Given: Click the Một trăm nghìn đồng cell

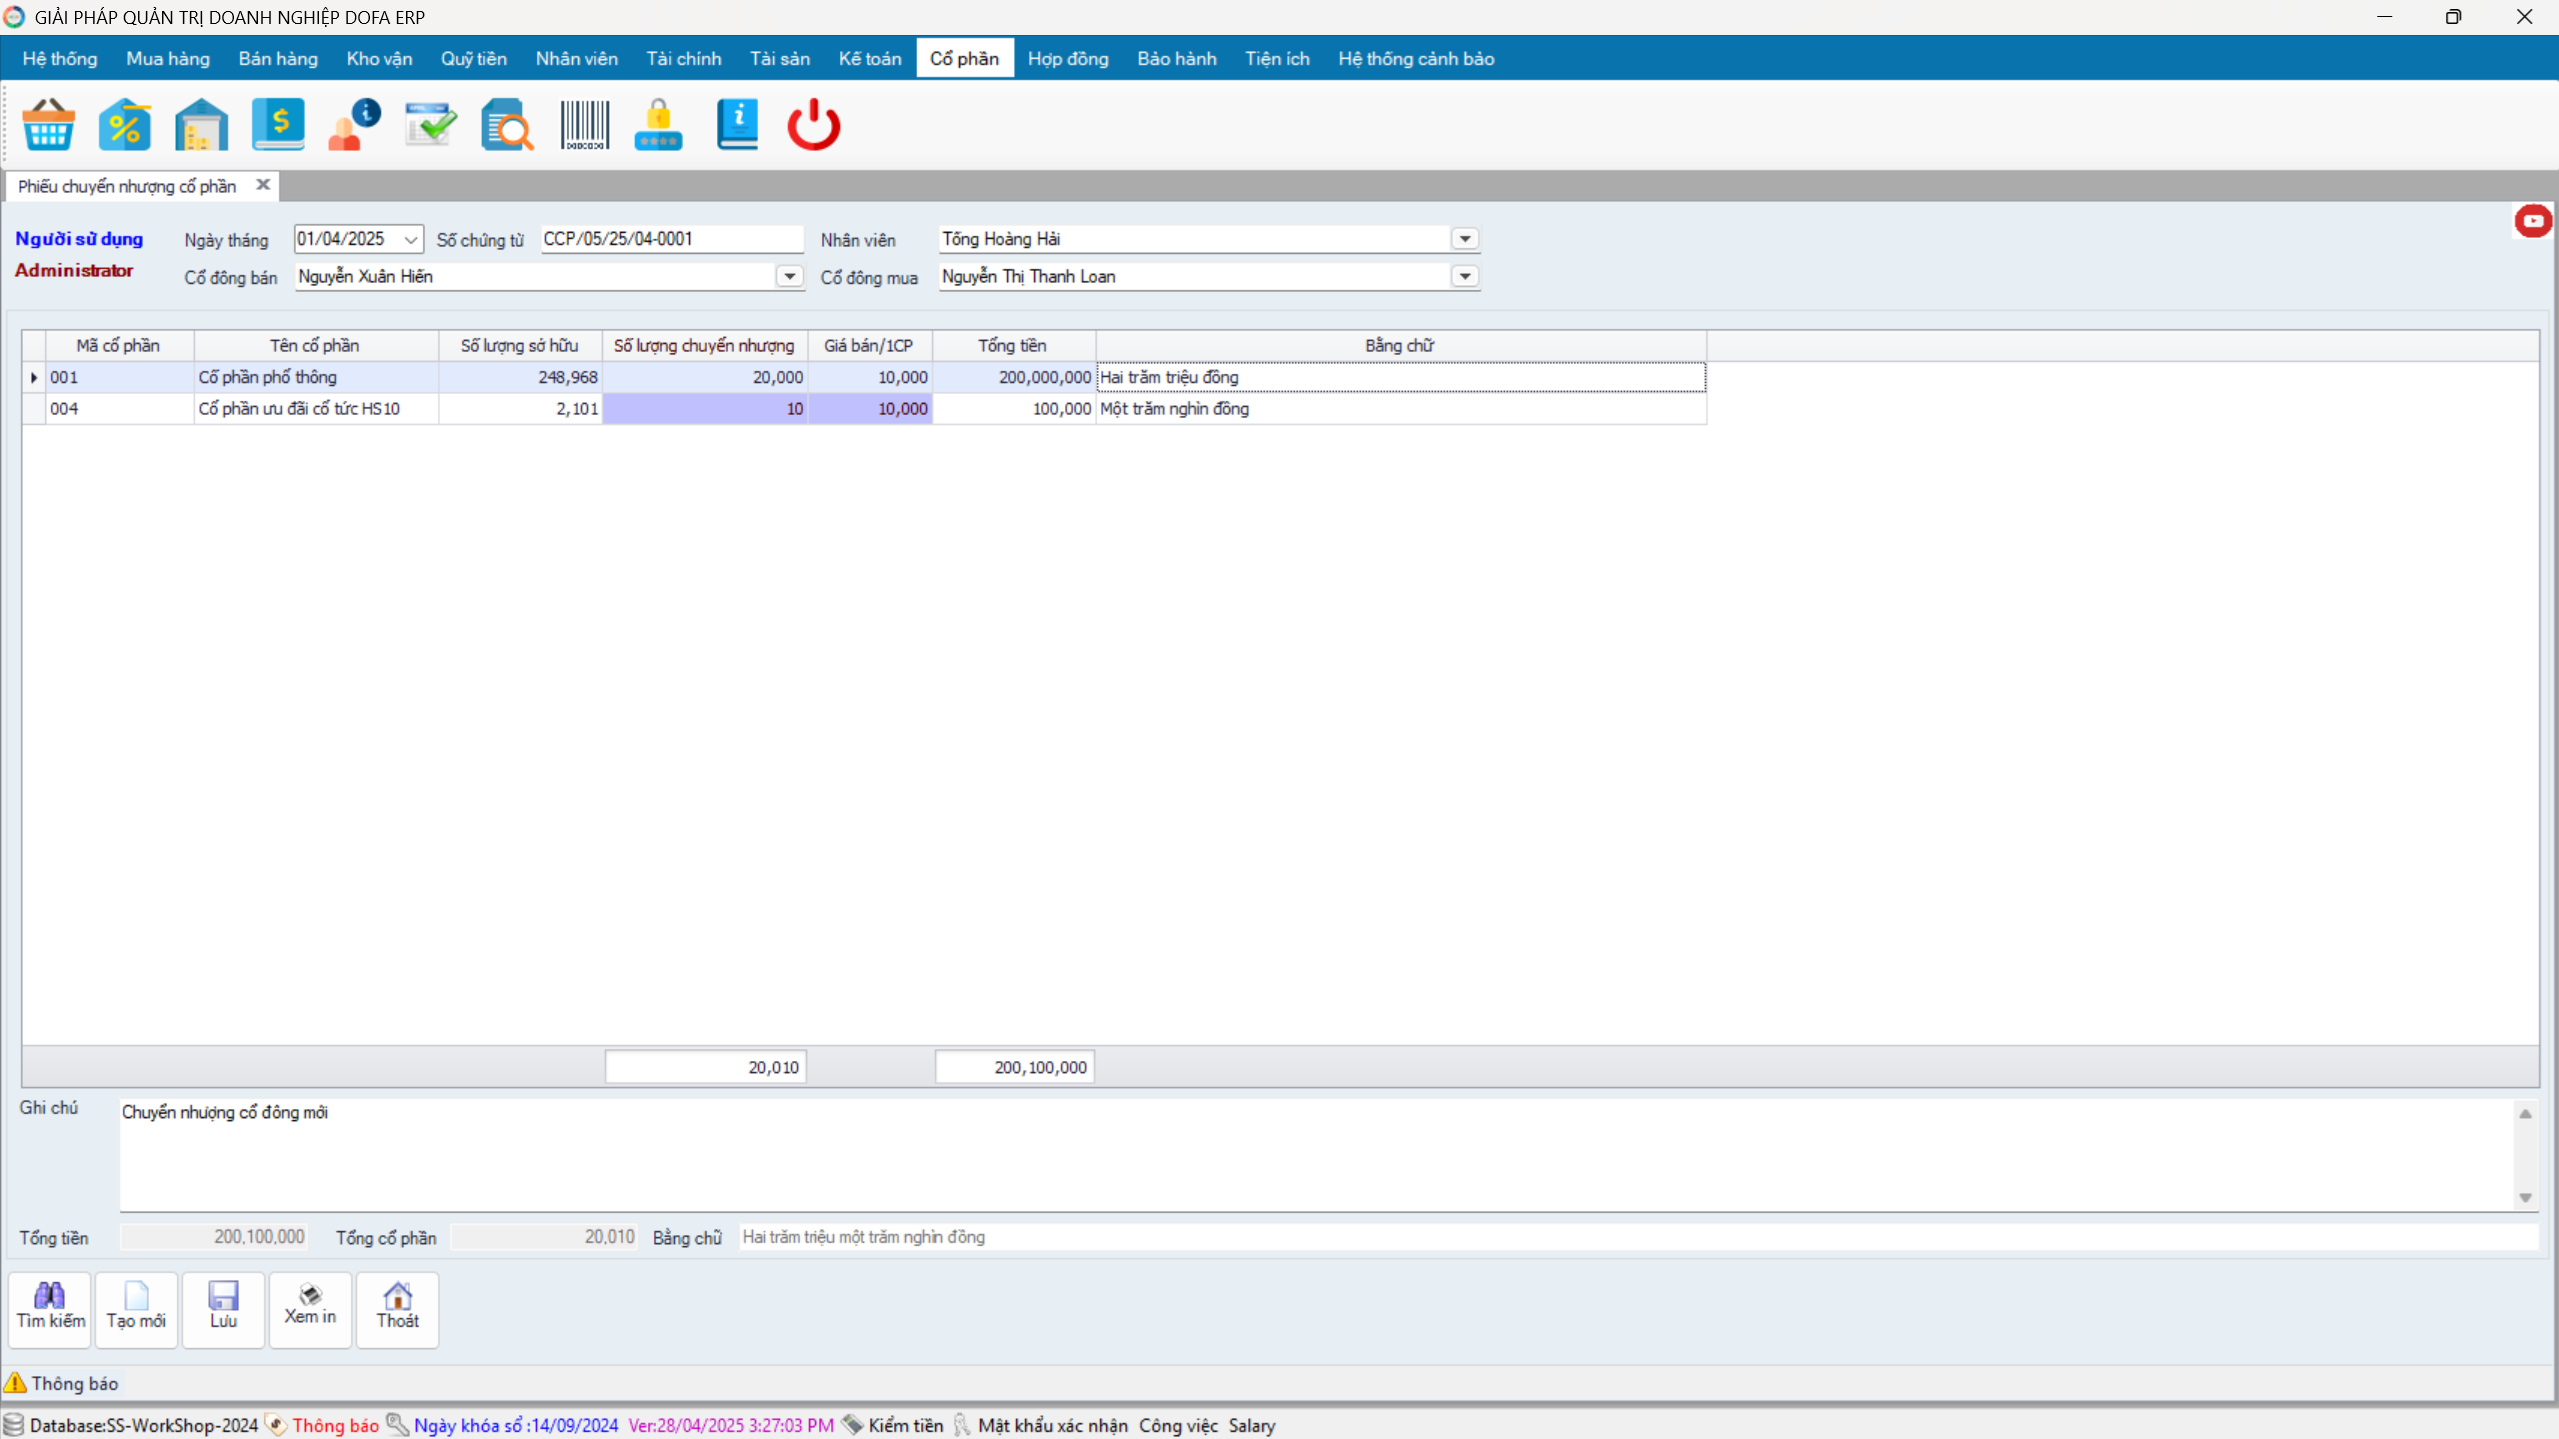Looking at the screenshot, I should [x=1401, y=408].
